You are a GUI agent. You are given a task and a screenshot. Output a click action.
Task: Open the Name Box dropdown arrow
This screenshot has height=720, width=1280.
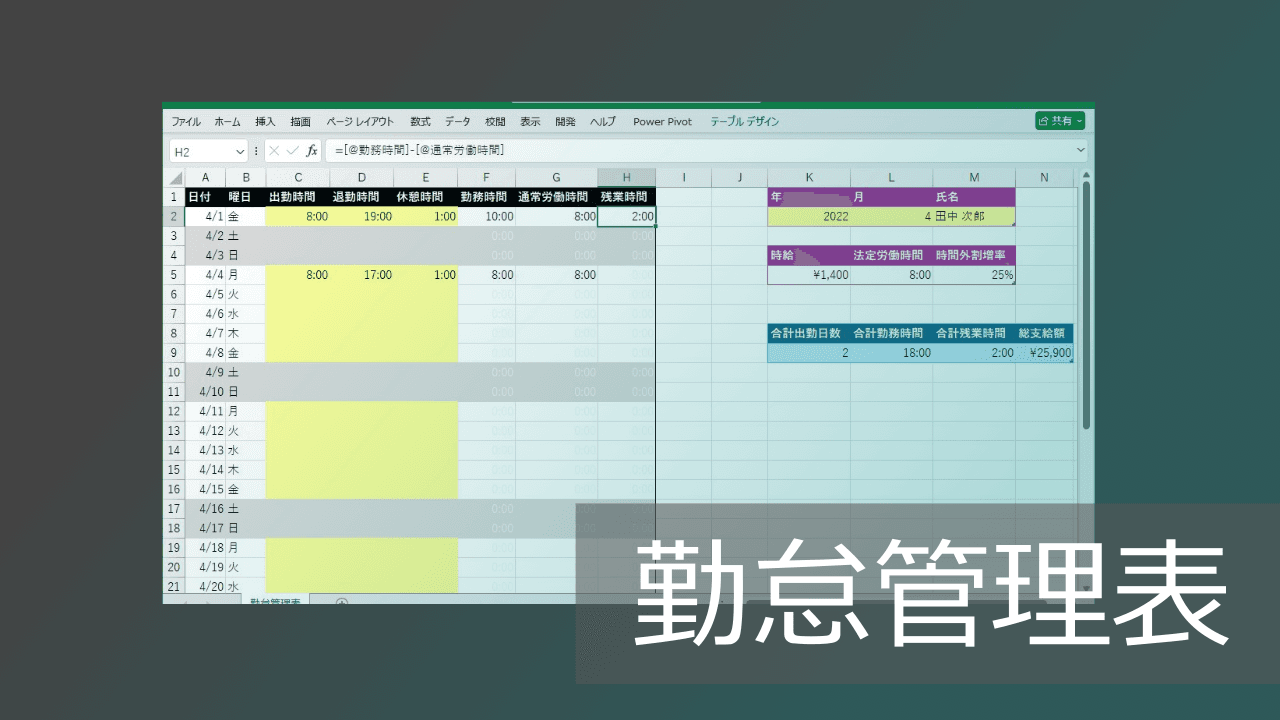point(240,151)
